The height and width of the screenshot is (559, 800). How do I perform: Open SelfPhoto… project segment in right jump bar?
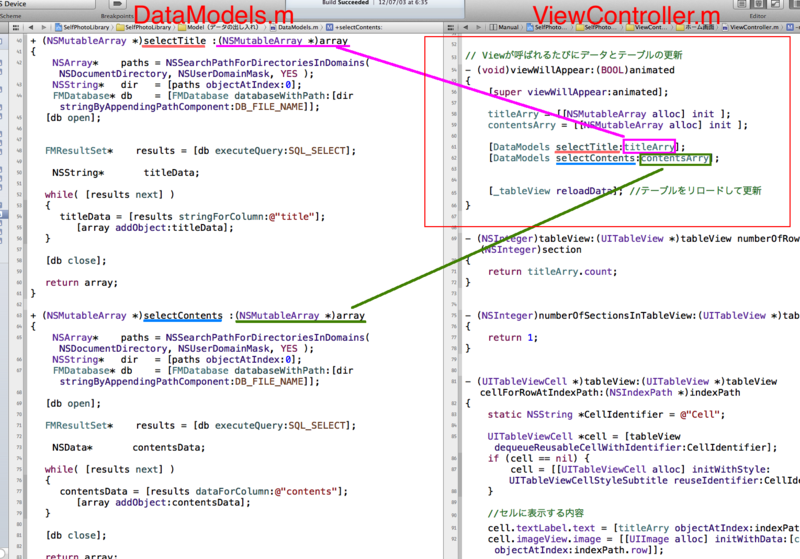pos(548,27)
